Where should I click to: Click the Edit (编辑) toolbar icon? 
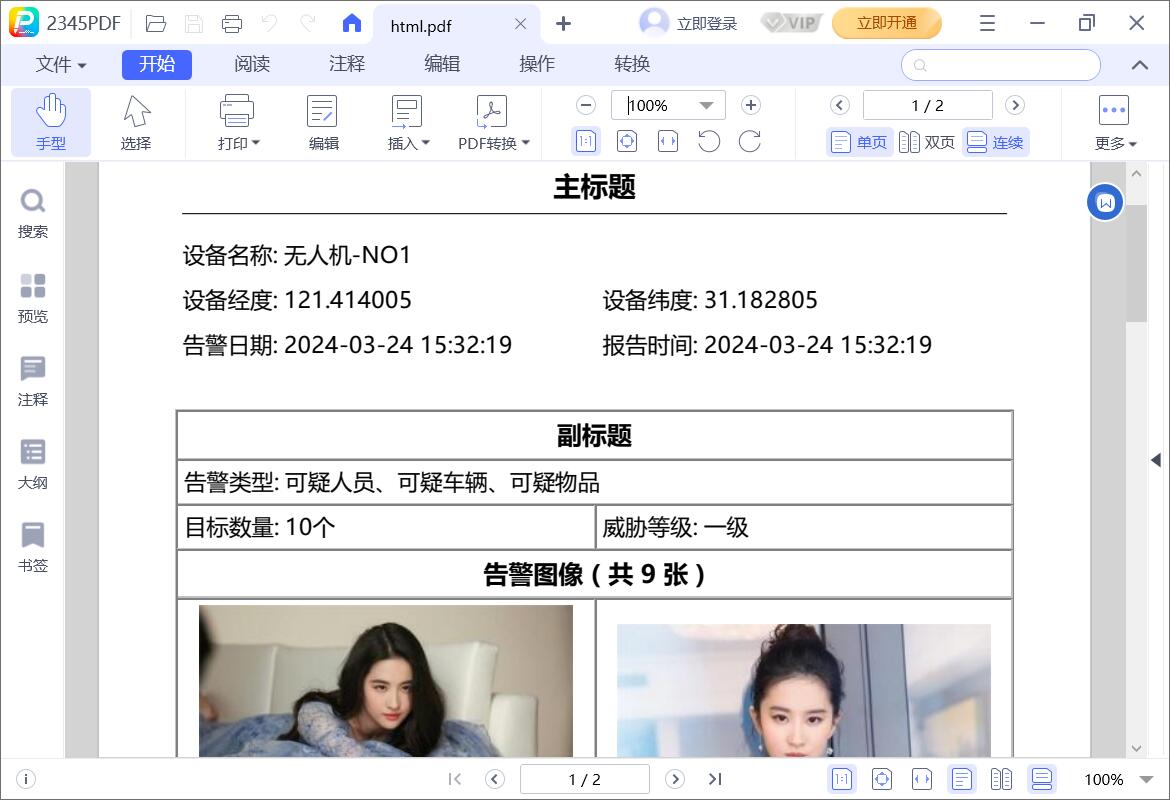click(323, 122)
